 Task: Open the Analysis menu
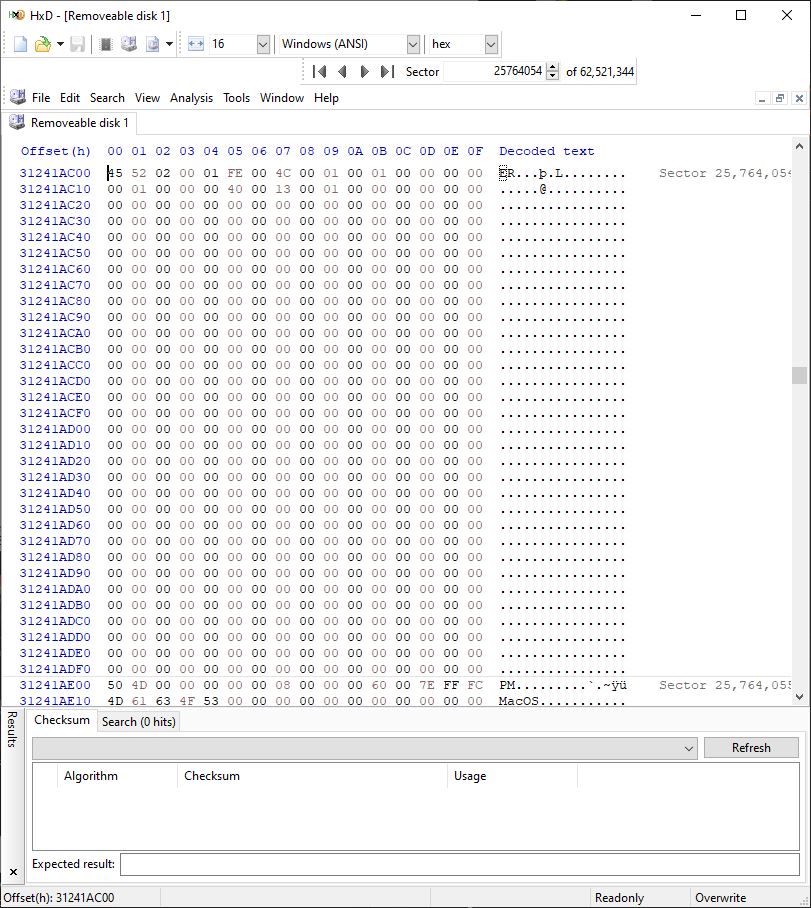tap(191, 98)
